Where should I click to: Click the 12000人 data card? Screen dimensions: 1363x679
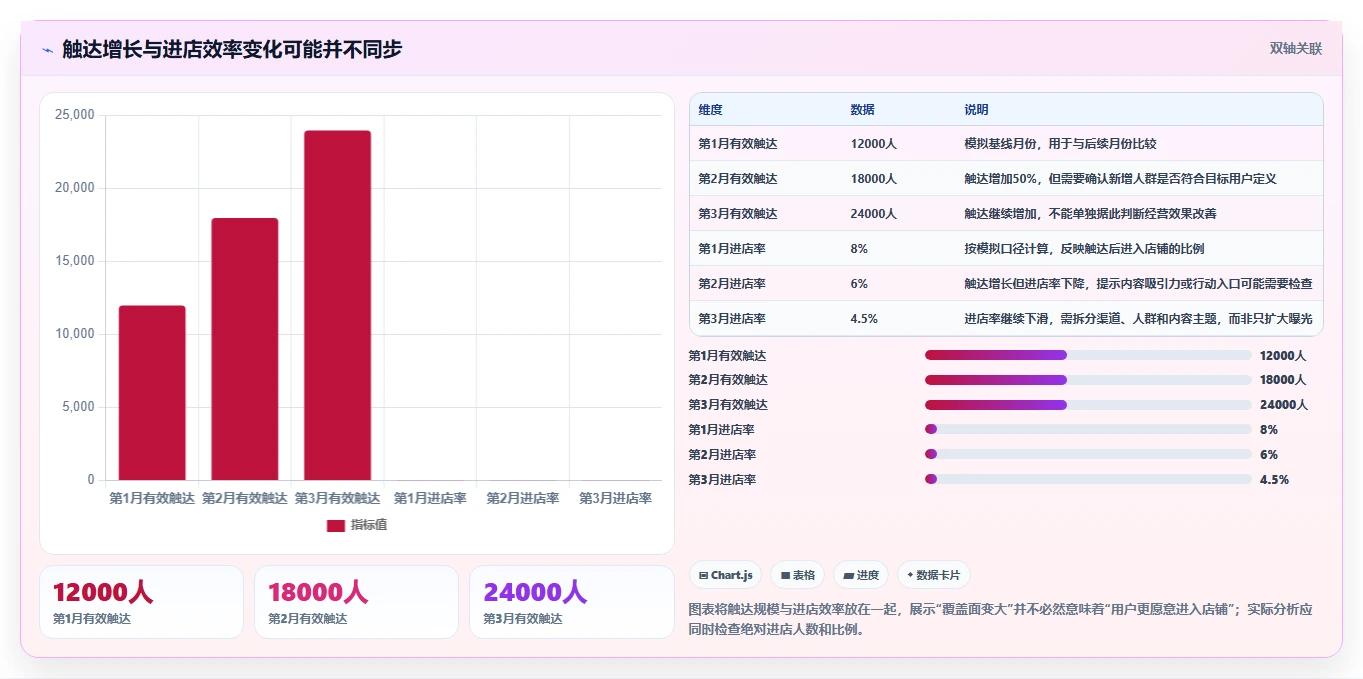point(141,602)
